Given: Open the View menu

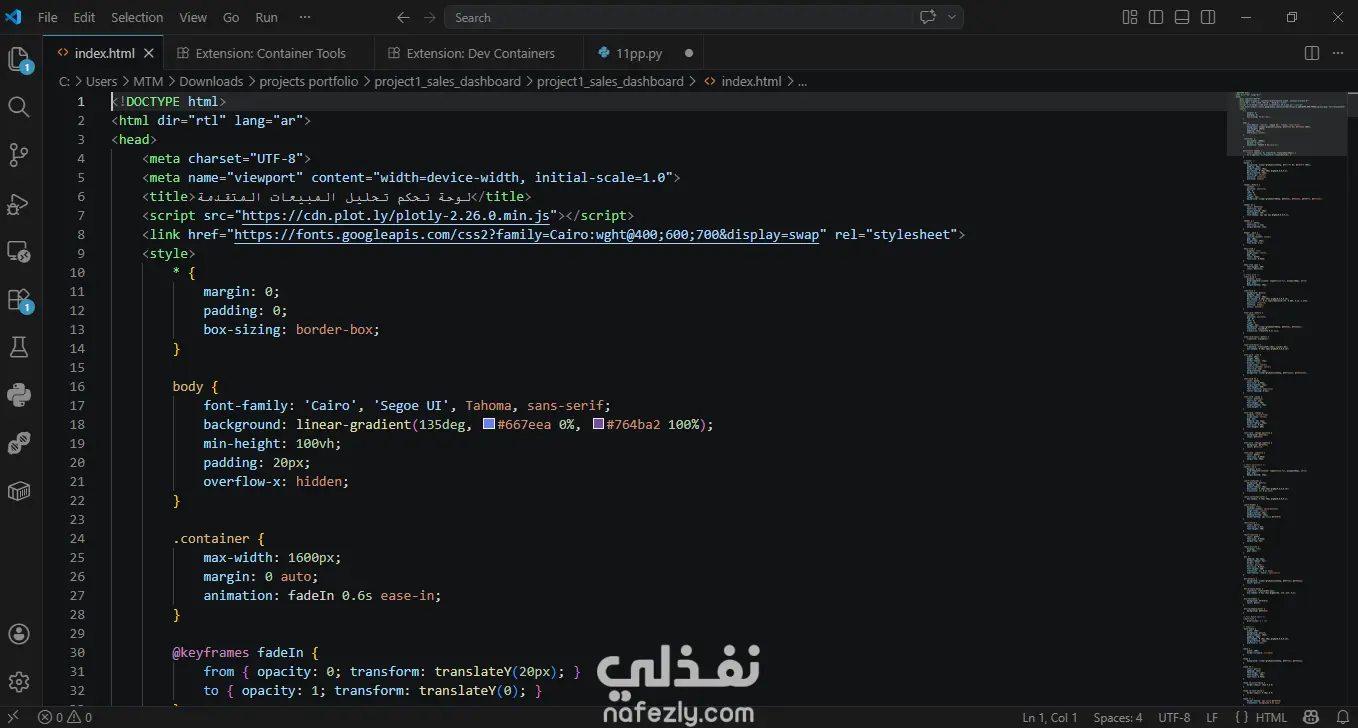Looking at the screenshot, I should 193,17.
